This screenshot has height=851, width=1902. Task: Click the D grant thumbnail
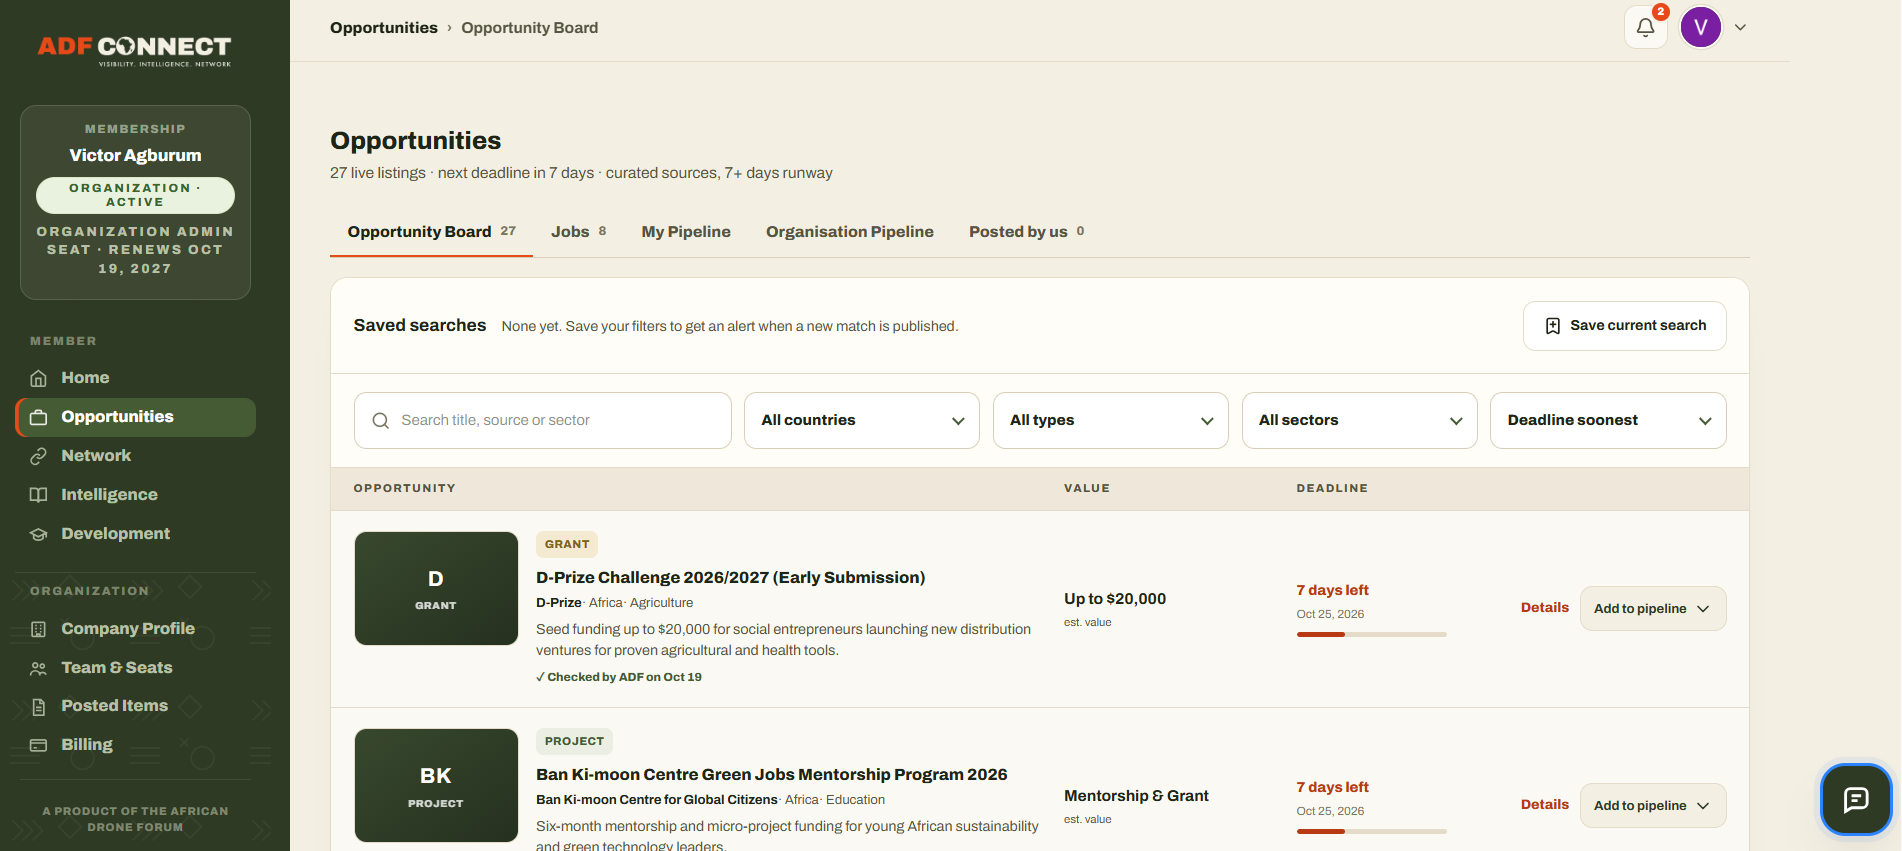(436, 589)
